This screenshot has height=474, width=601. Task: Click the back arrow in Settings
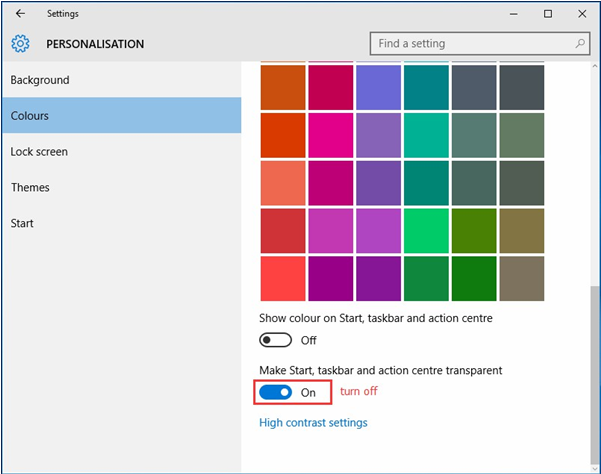pyautogui.click(x=20, y=14)
